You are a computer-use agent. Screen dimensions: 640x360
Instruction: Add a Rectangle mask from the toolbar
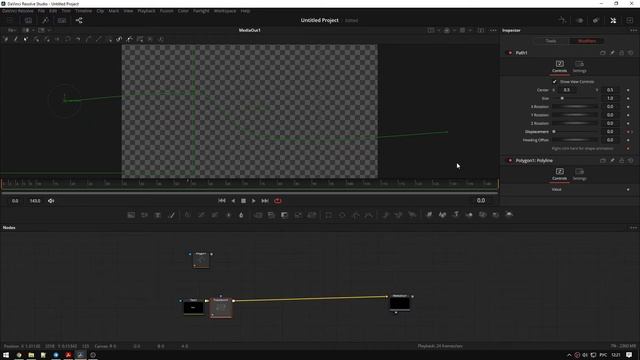(329, 215)
